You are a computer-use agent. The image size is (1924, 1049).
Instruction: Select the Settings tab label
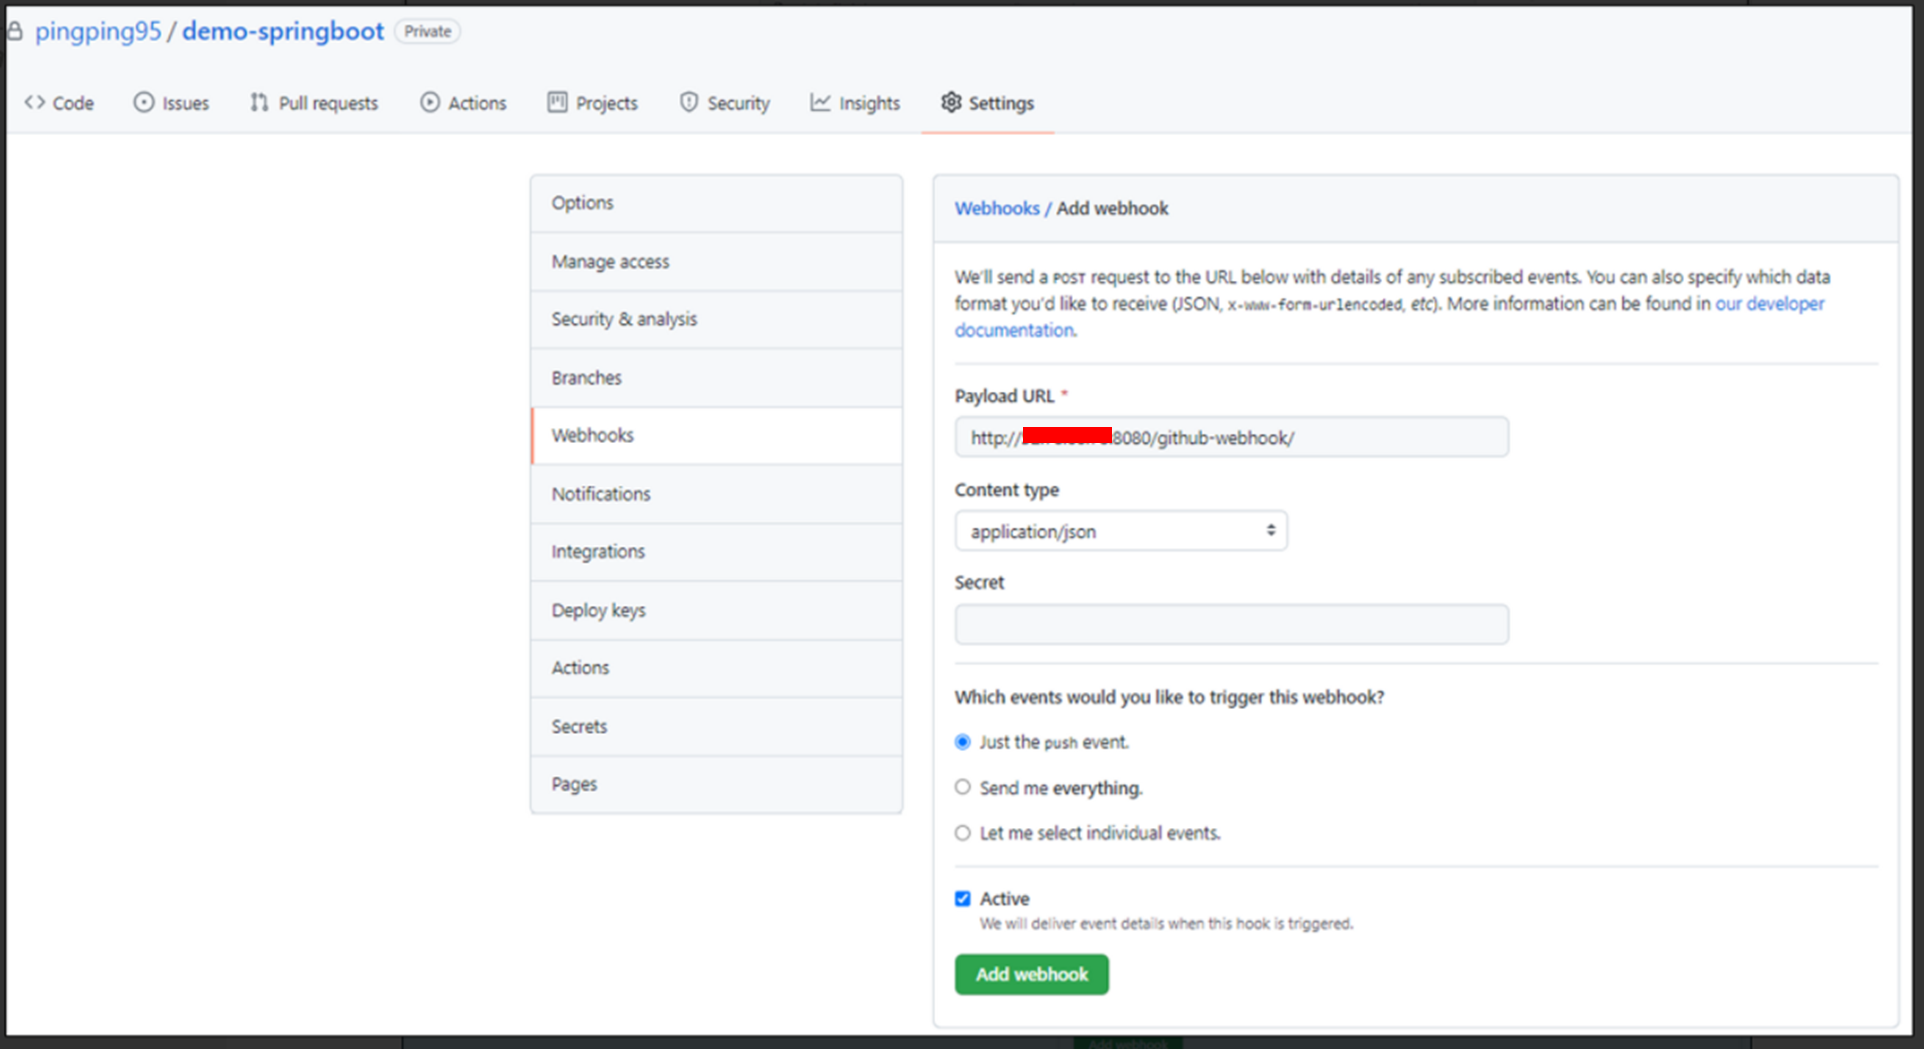(1001, 103)
